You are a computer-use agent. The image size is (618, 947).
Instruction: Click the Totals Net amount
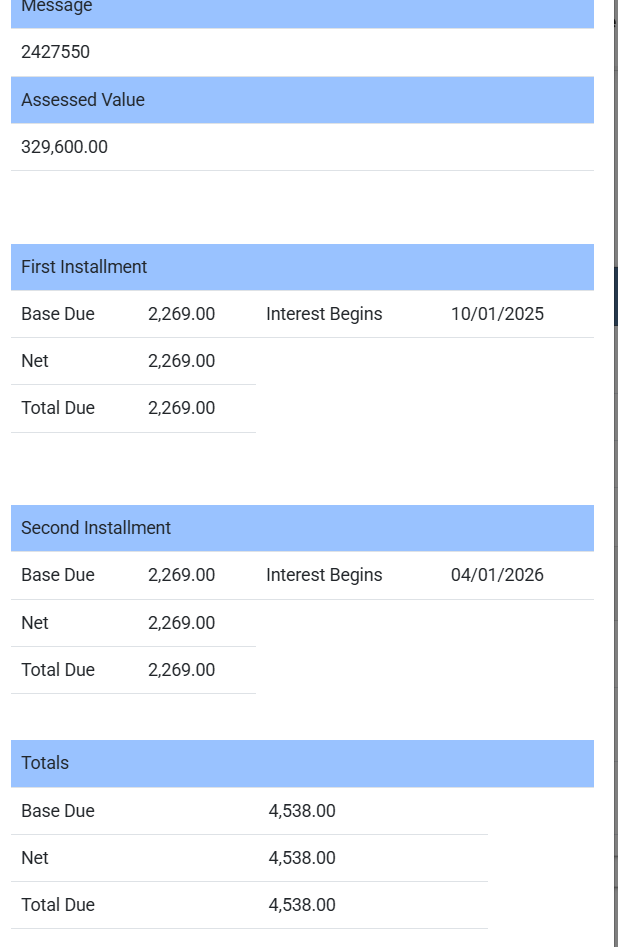(x=302, y=858)
